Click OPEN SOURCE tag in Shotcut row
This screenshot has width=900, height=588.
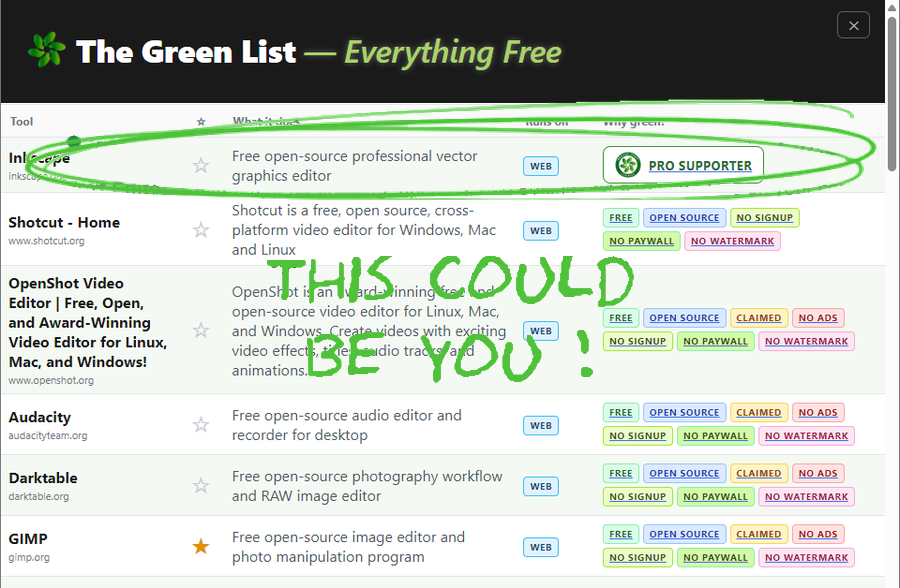(684, 218)
